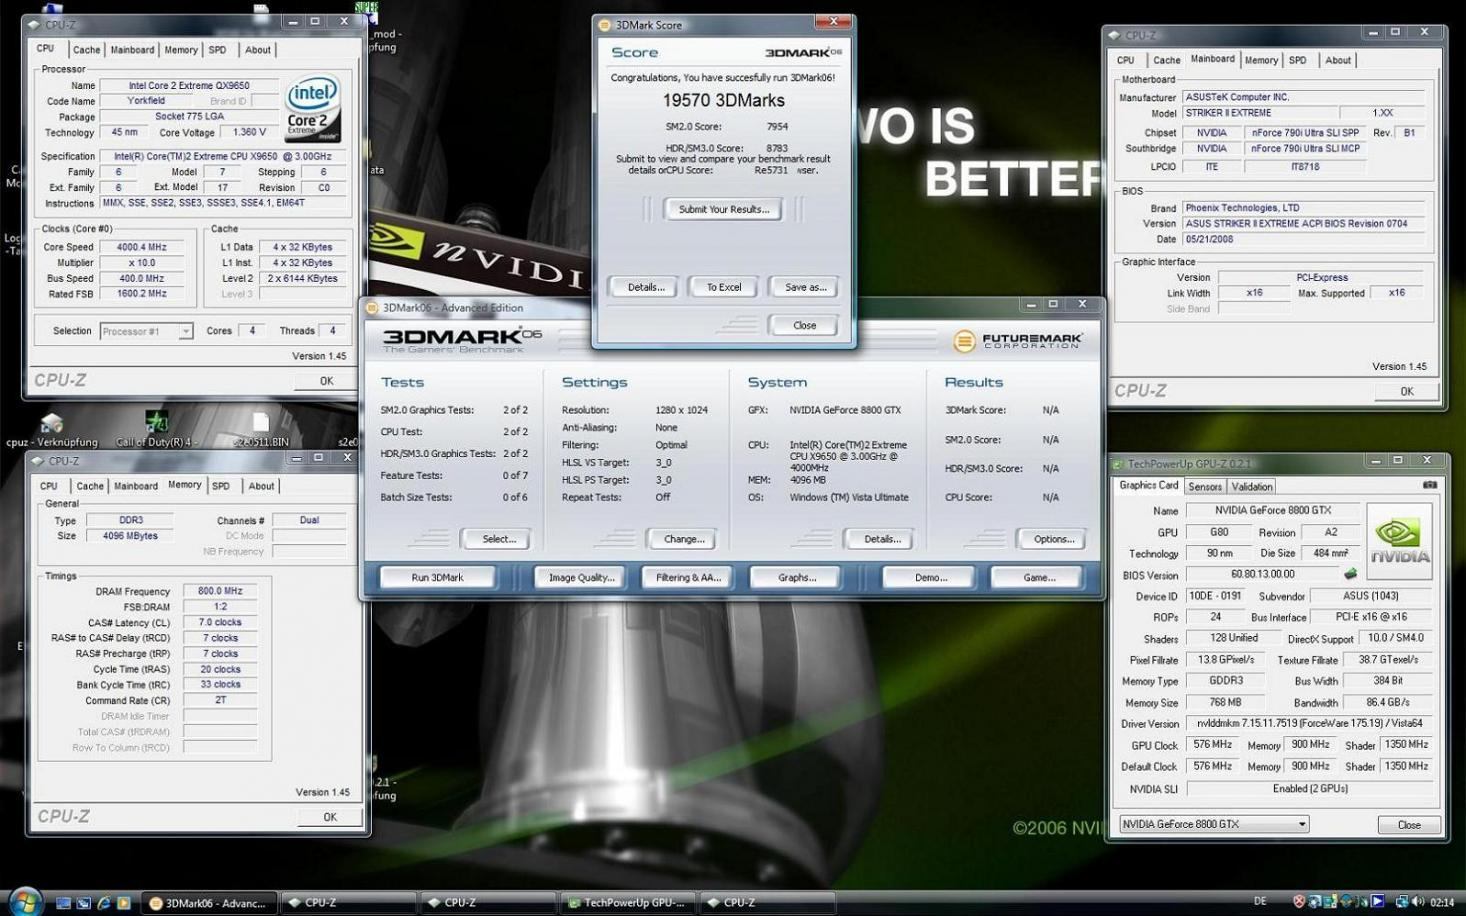This screenshot has width=1466, height=916.
Task: Click the GPU-Z Close button
Action: [x=1409, y=825]
